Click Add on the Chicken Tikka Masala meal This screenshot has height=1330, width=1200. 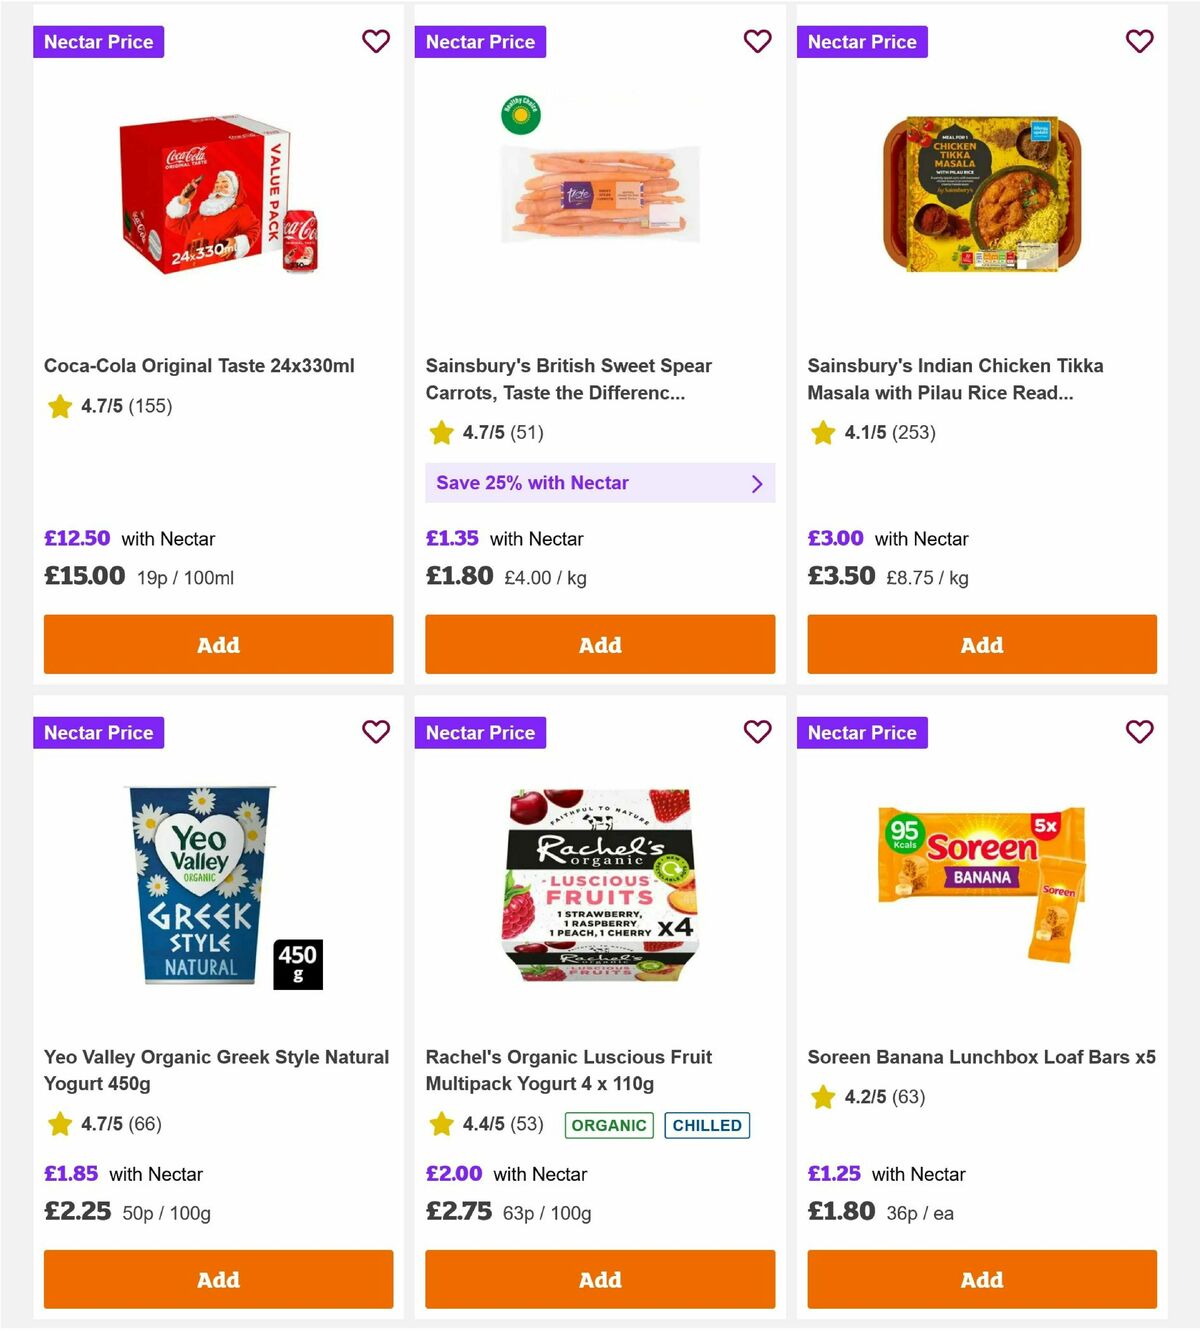981,645
